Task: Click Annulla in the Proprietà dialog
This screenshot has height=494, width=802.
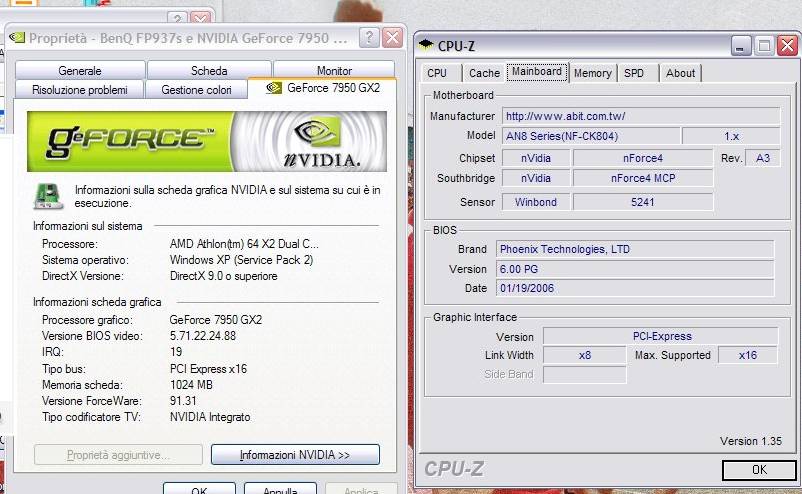Action: tap(280, 488)
